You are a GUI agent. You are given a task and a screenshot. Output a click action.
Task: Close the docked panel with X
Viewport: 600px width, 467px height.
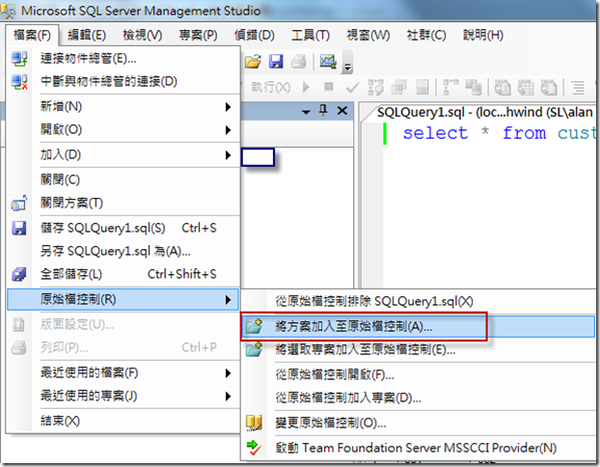click(342, 111)
